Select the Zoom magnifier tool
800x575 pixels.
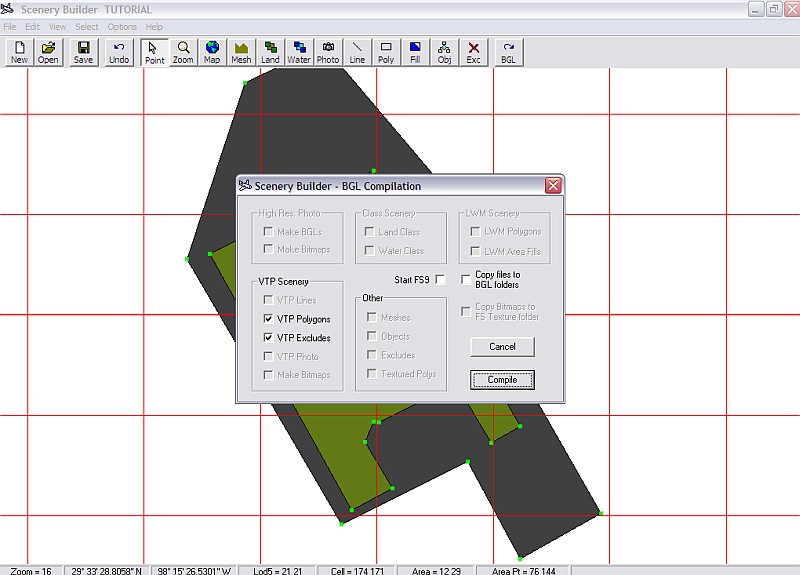coord(183,52)
